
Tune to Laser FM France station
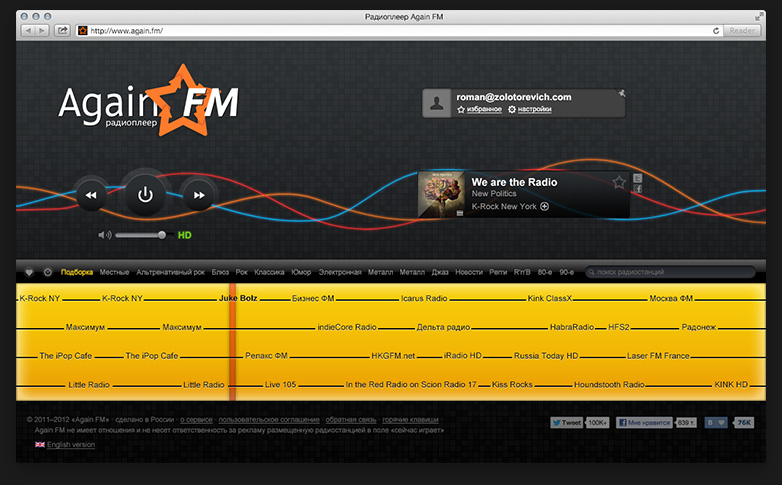coord(658,356)
